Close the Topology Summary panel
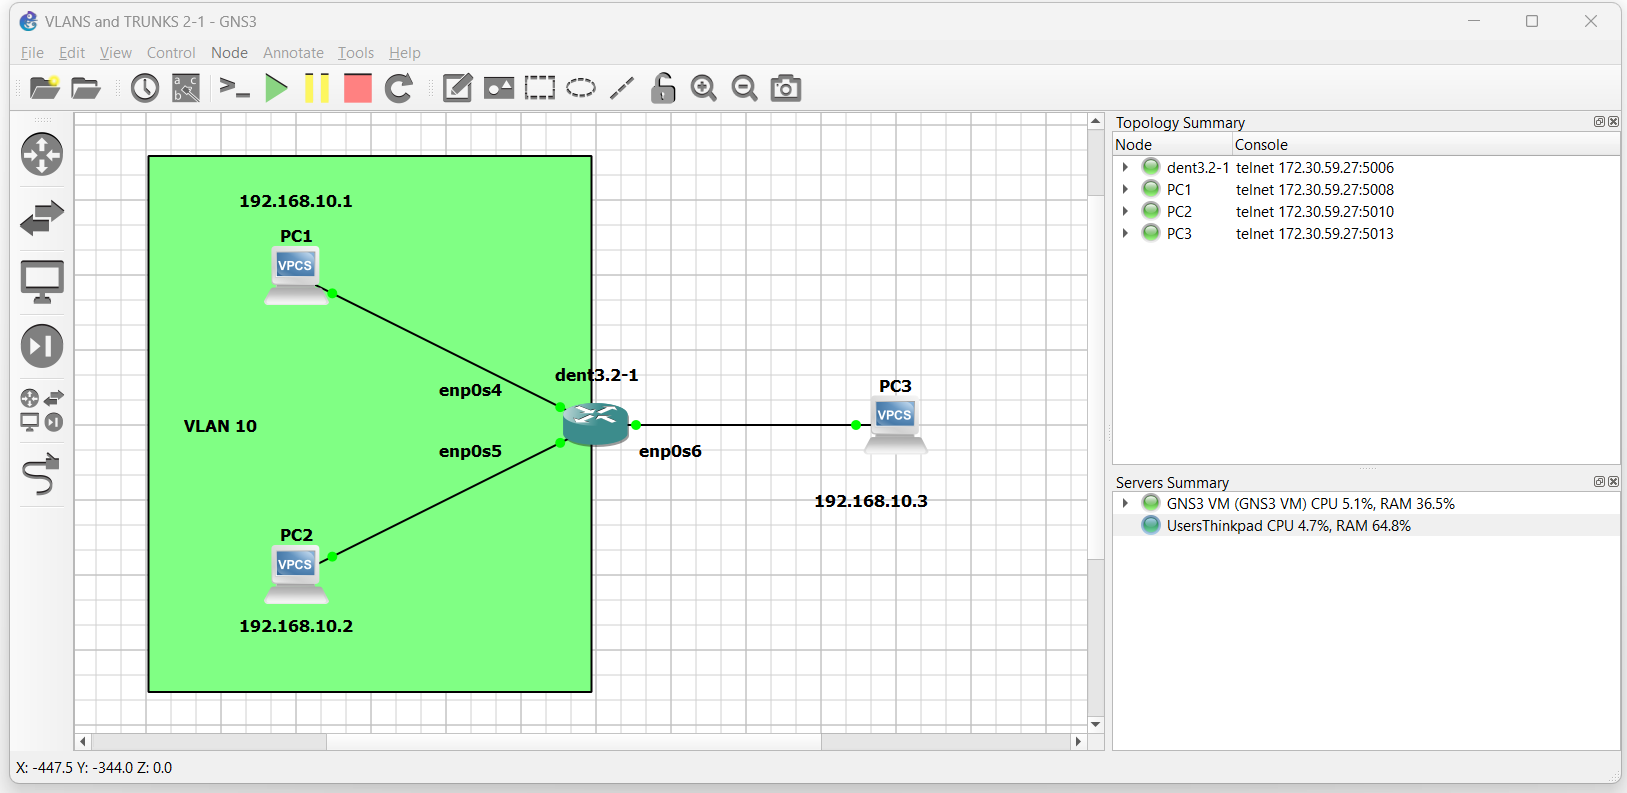The height and width of the screenshot is (793, 1627). 1613,122
